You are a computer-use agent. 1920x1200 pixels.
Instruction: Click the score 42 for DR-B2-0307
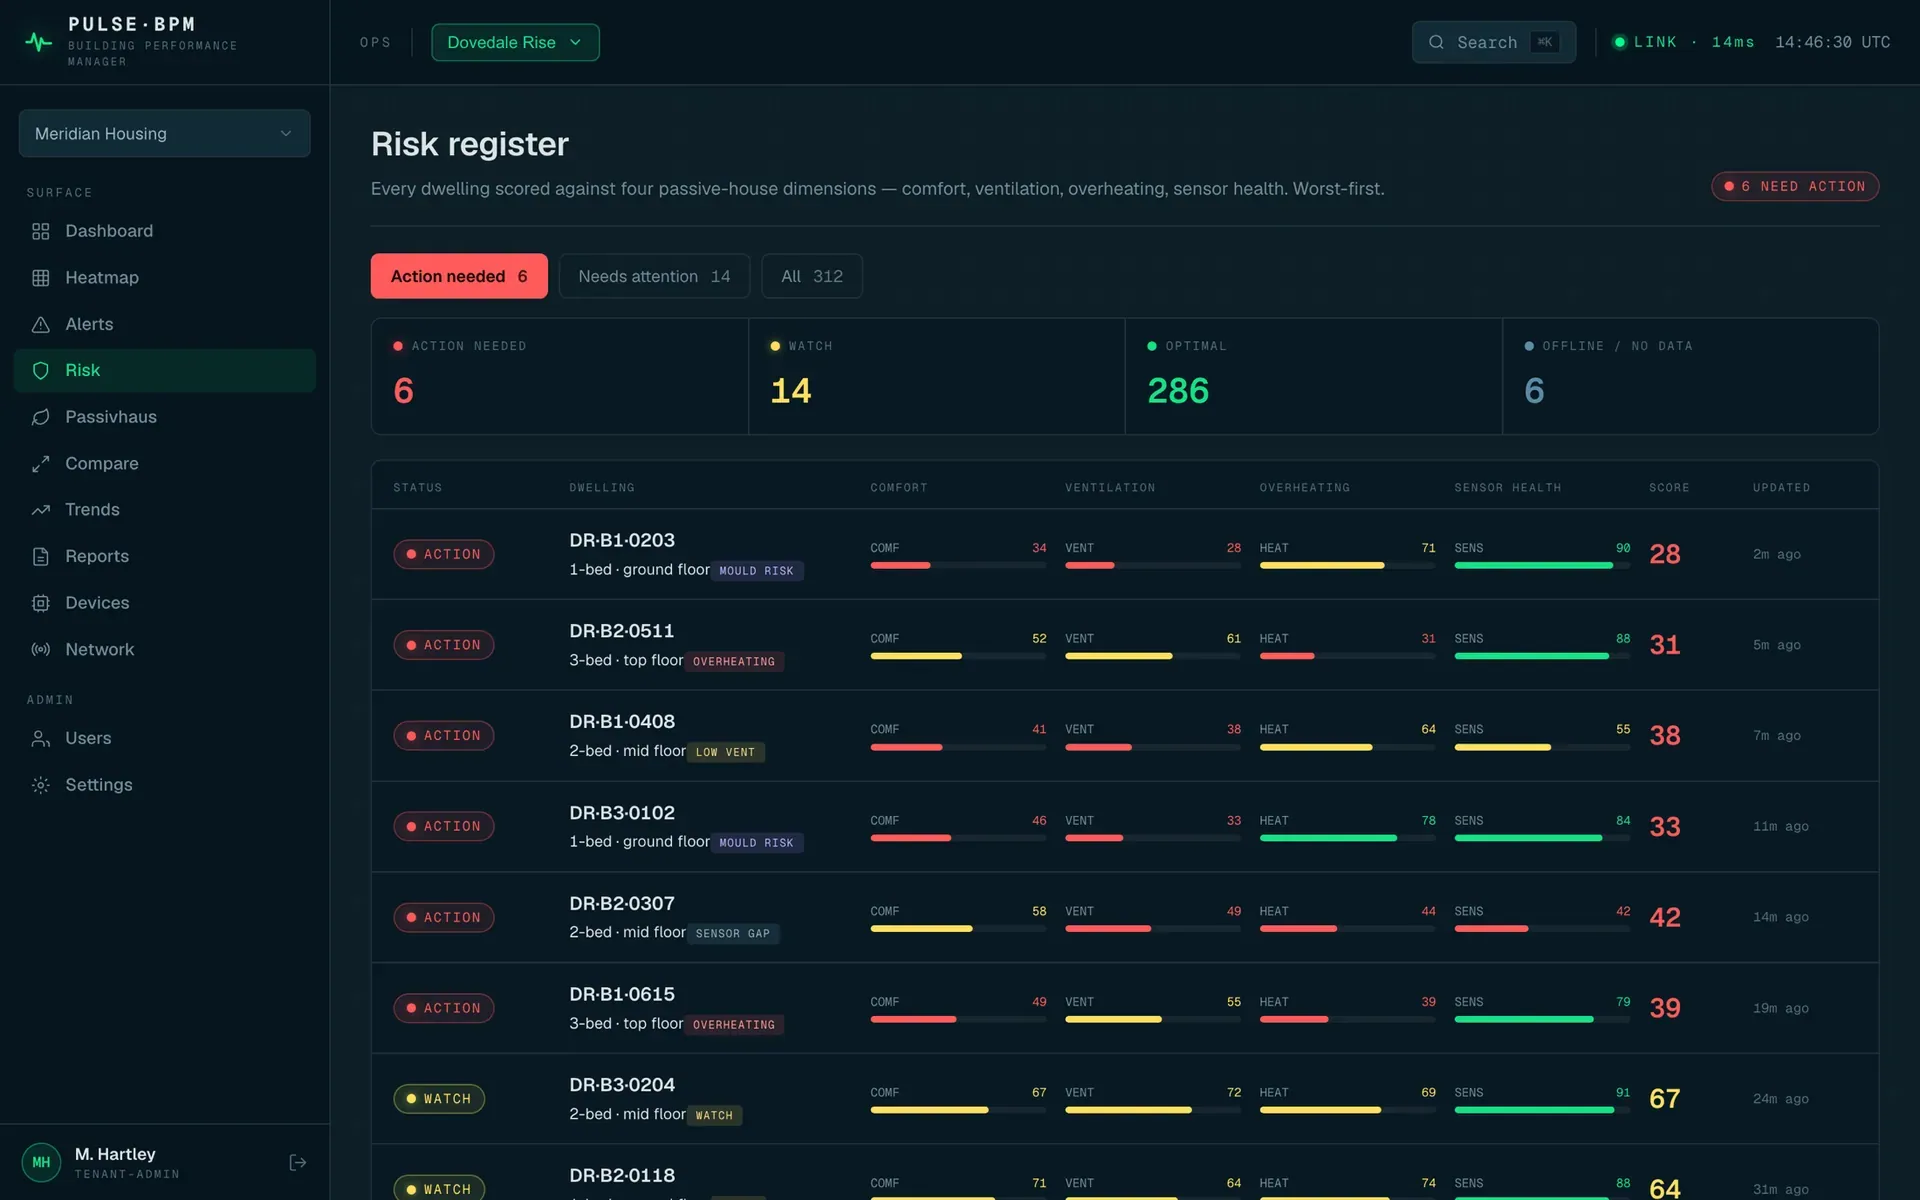[1665, 918]
